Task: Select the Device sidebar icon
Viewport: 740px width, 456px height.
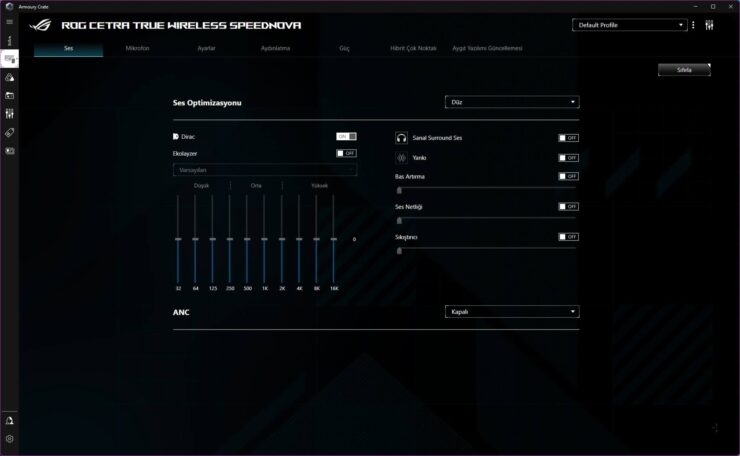Action: pyautogui.click(x=9, y=59)
